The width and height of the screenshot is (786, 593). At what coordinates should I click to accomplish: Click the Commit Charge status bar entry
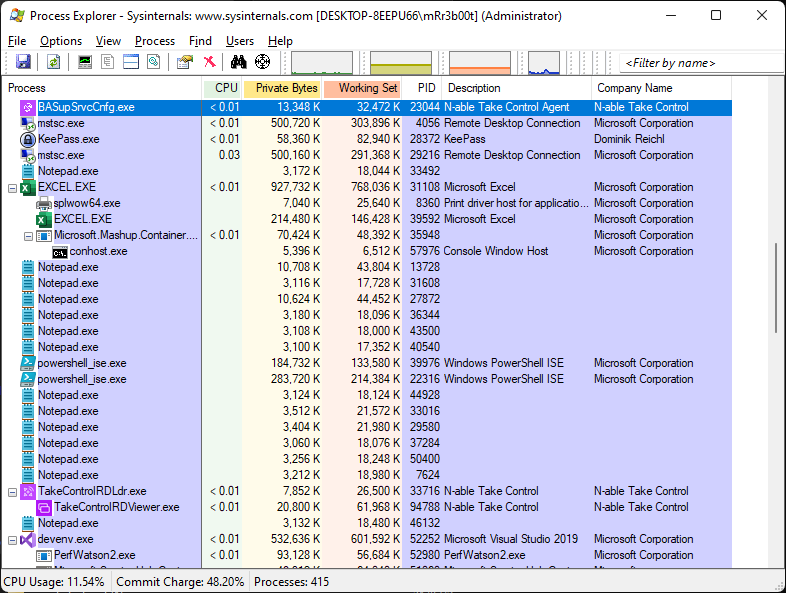180,582
